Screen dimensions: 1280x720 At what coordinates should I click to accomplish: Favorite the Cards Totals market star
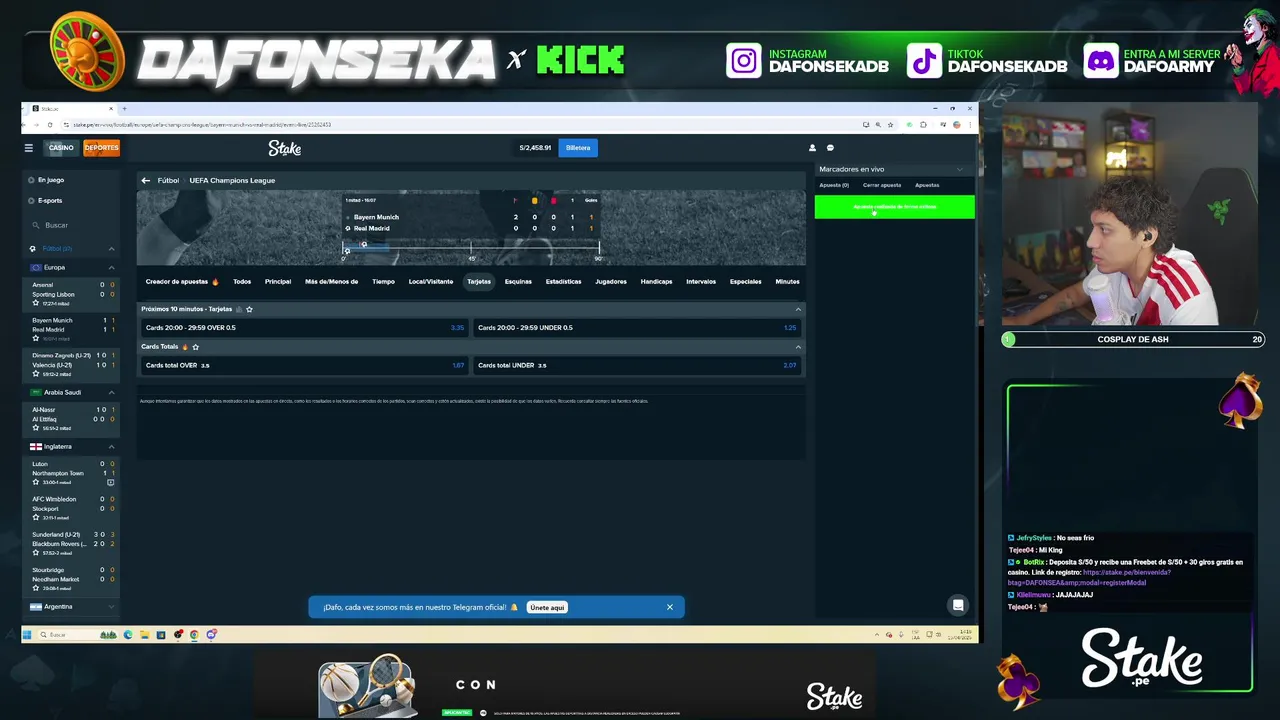click(195, 347)
